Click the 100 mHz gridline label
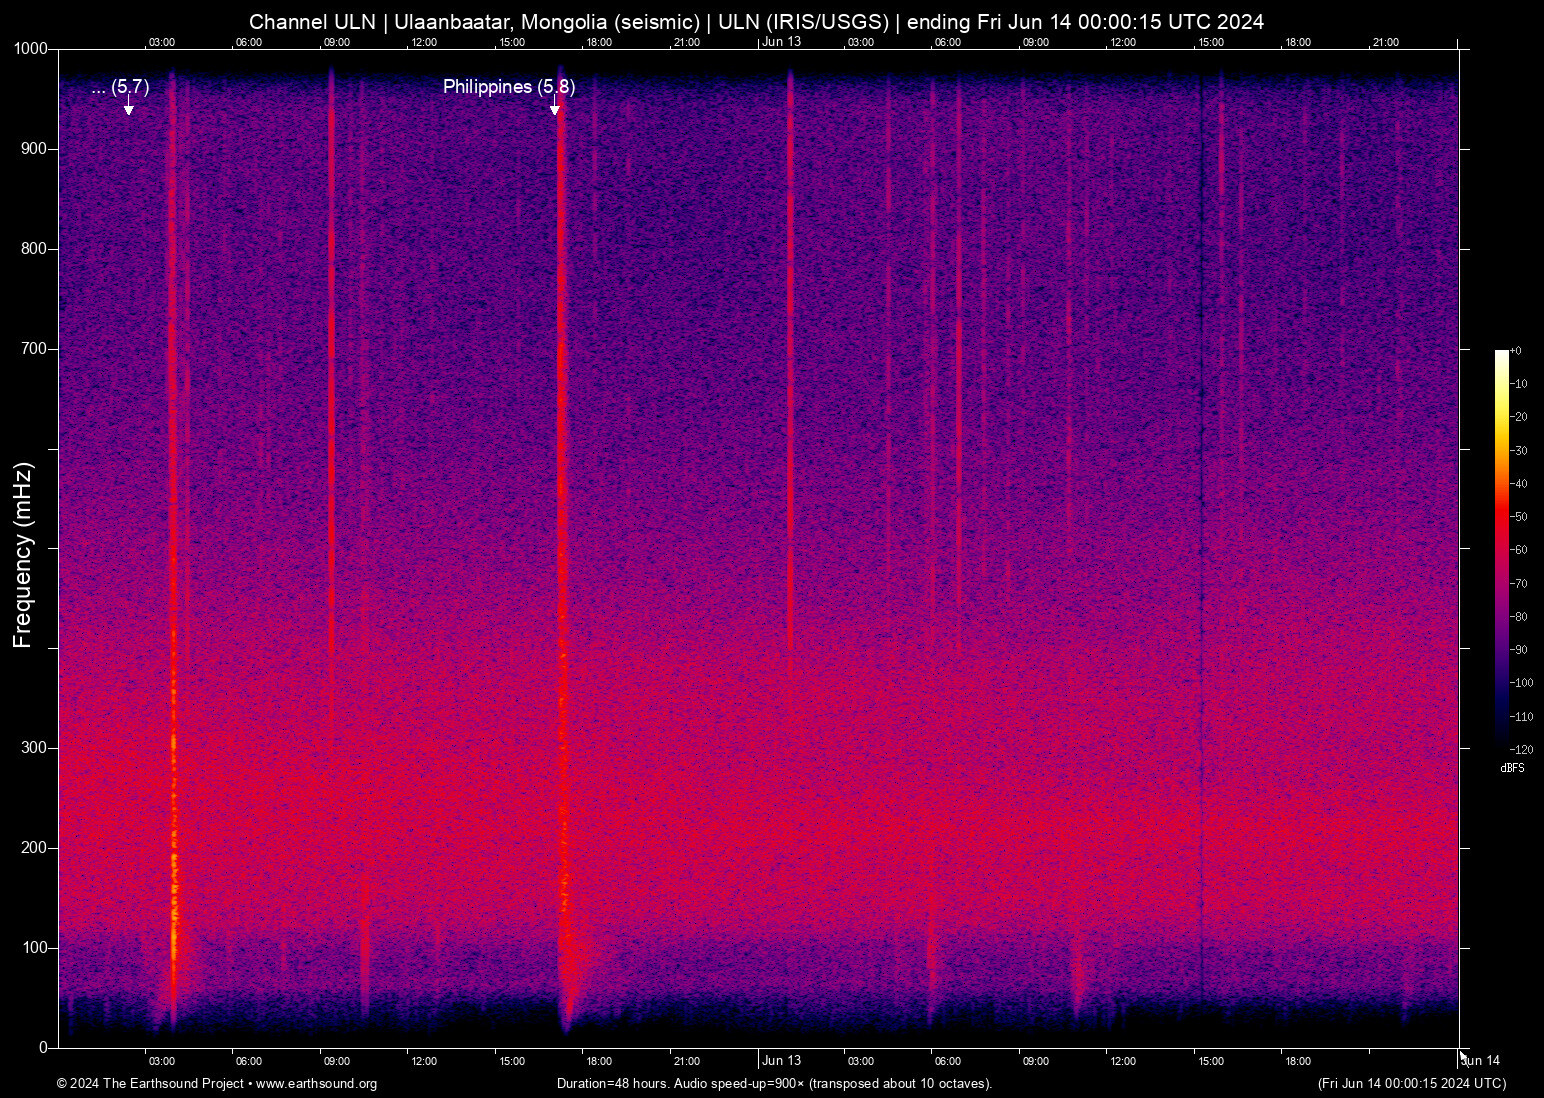Image resolution: width=1544 pixels, height=1098 pixels. pos(34,945)
